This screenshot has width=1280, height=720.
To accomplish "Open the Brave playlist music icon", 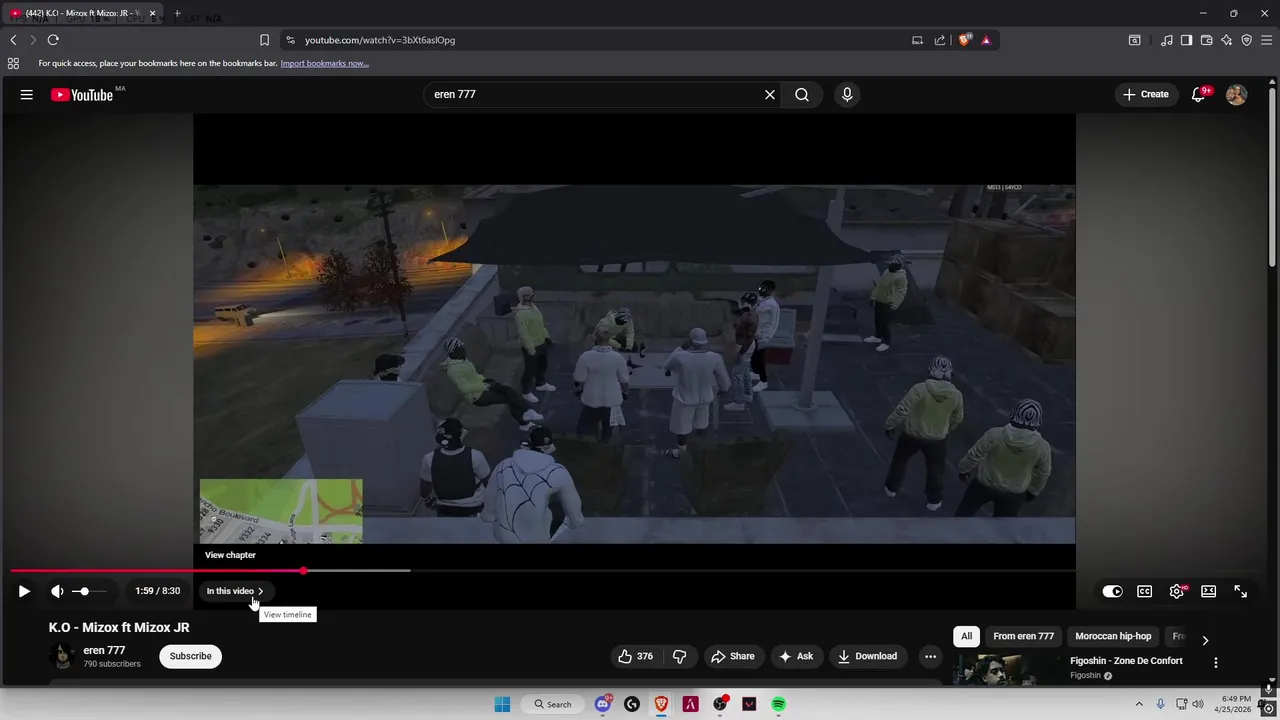I will click(x=1167, y=40).
